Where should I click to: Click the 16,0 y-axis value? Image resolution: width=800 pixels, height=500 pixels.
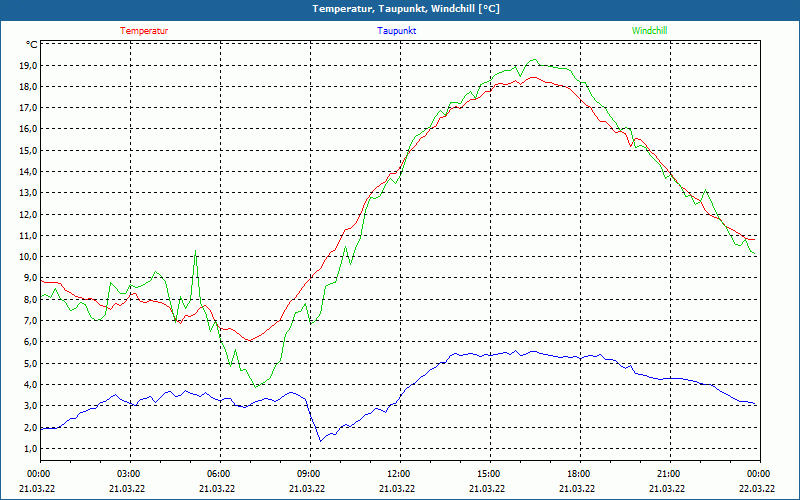click(x=28, y=129)
